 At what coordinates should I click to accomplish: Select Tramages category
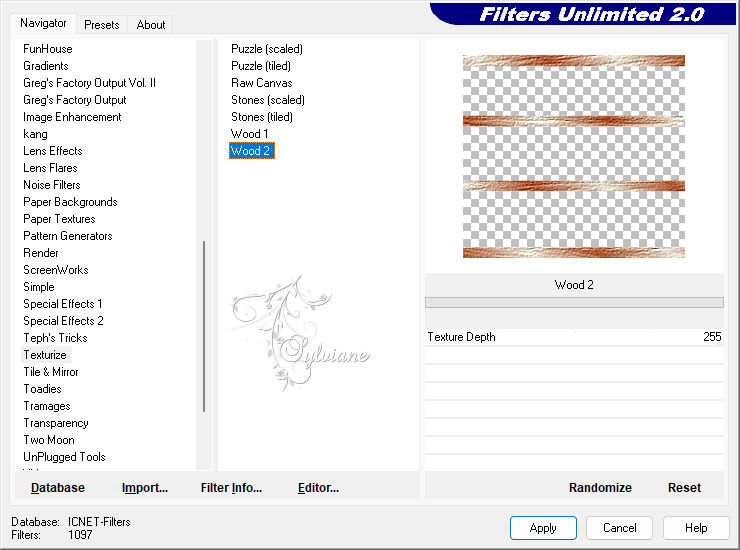click(x=47, y=406)
